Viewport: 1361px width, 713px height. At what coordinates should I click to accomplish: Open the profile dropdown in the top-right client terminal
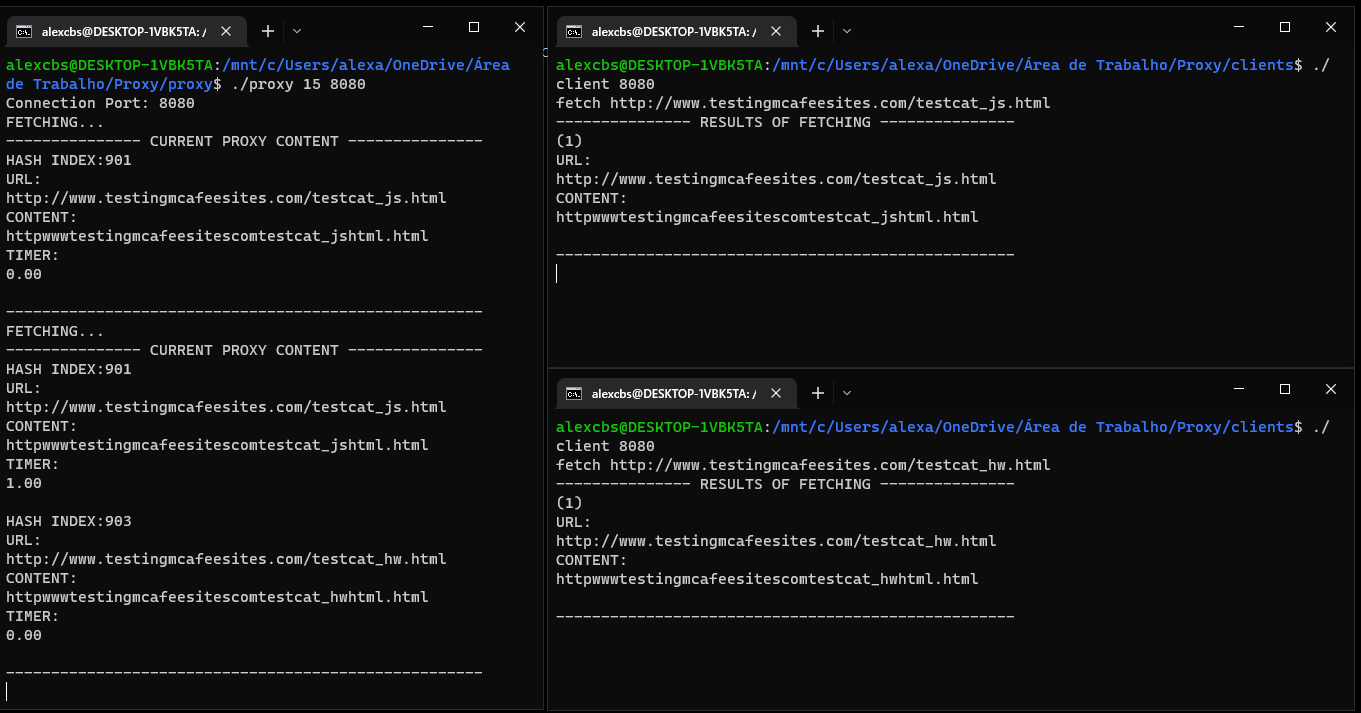tap(847, 31)
